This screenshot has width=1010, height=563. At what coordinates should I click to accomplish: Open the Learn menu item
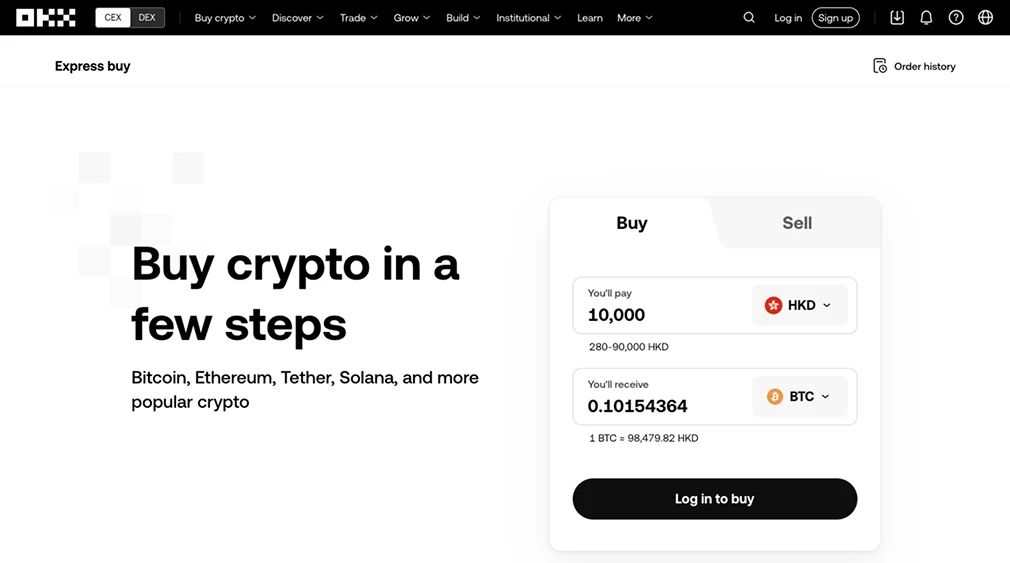[x=589, y=17]
